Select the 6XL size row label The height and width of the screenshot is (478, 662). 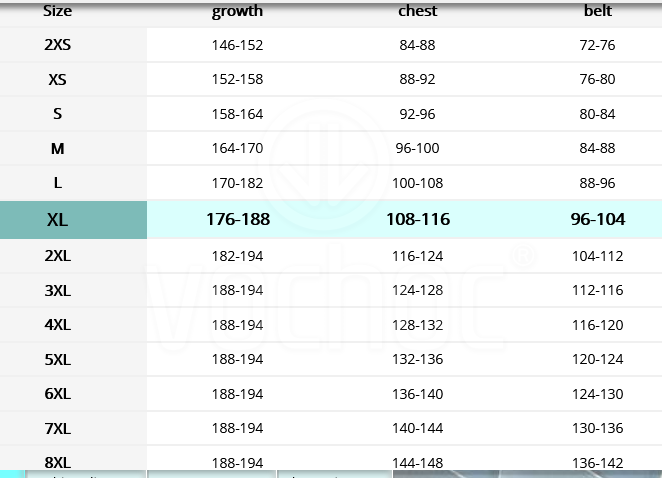57,394
